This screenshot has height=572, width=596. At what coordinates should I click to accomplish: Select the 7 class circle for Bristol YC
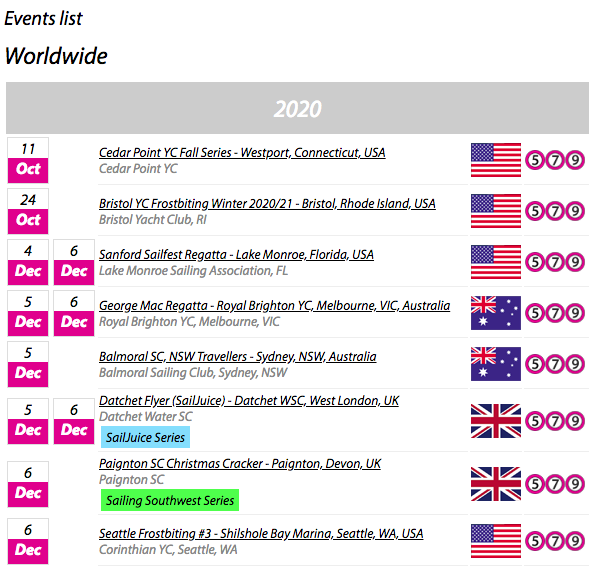(555, 211)
